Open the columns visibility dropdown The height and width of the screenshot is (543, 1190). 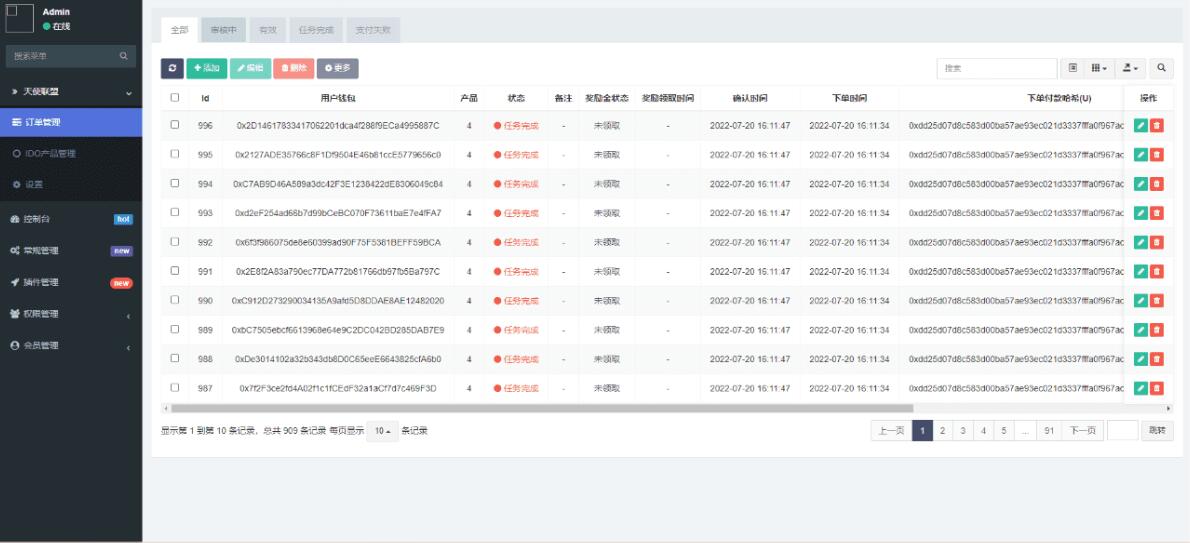coord(1099,68)
